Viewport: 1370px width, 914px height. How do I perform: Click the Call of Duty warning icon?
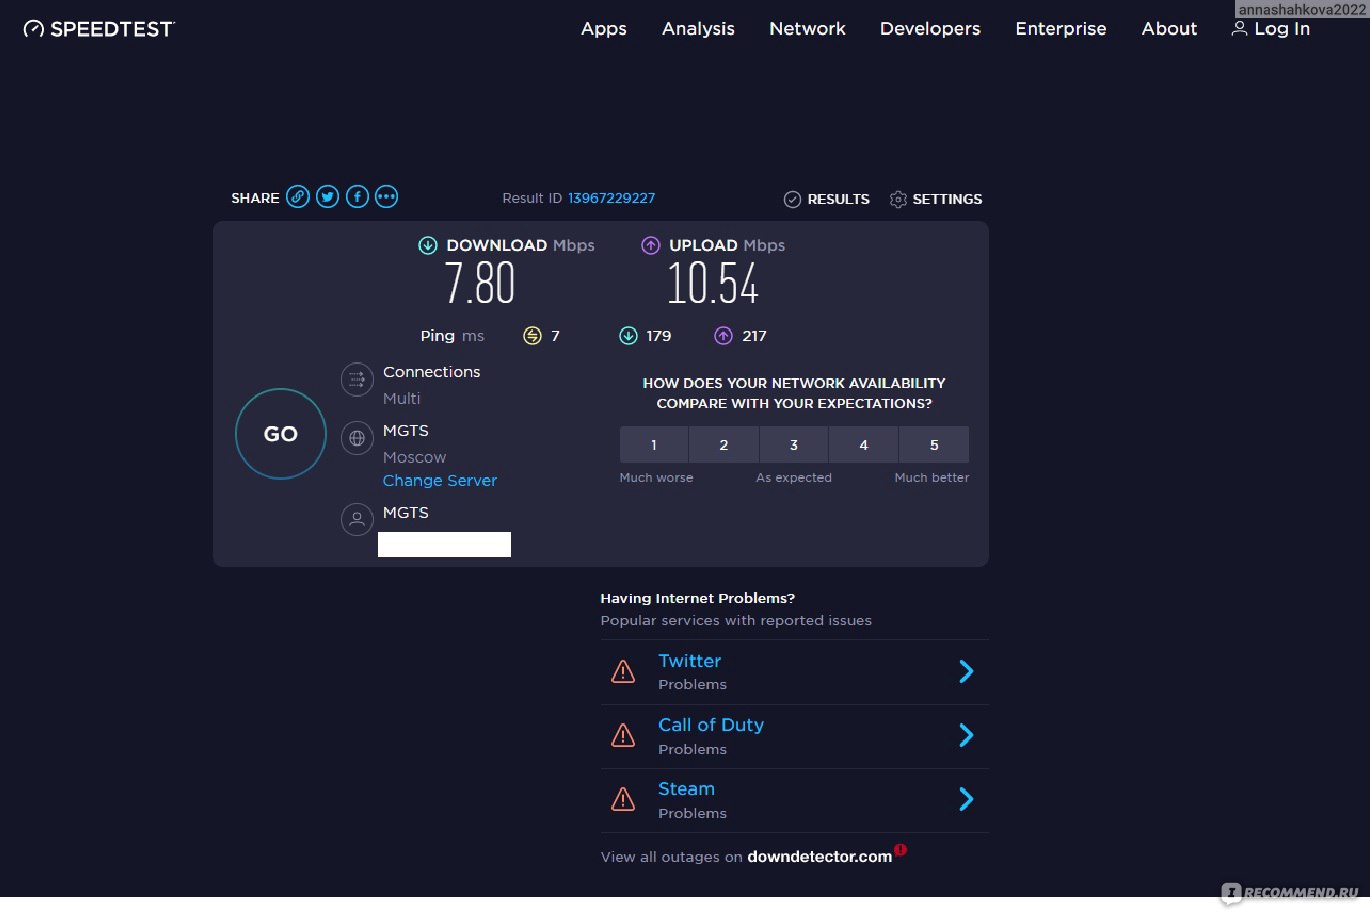coord(623,736)
